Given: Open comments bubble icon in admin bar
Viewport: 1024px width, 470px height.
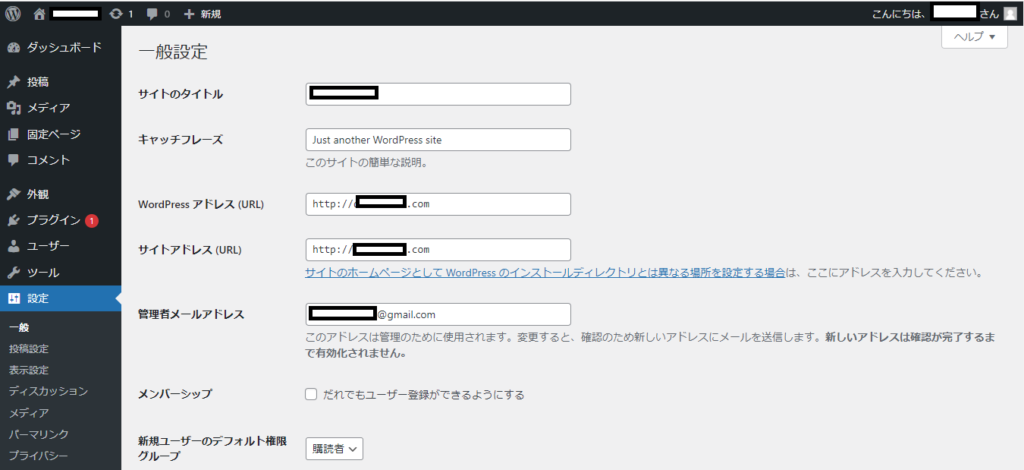Looking at the screenshot, I should (x=152, y=14).
